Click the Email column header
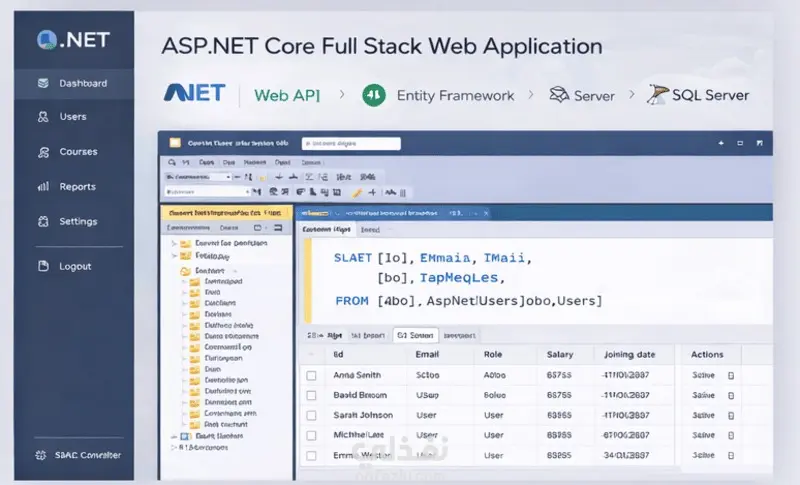The width and height of the screenshot is (800, 485). coord(427,354)
